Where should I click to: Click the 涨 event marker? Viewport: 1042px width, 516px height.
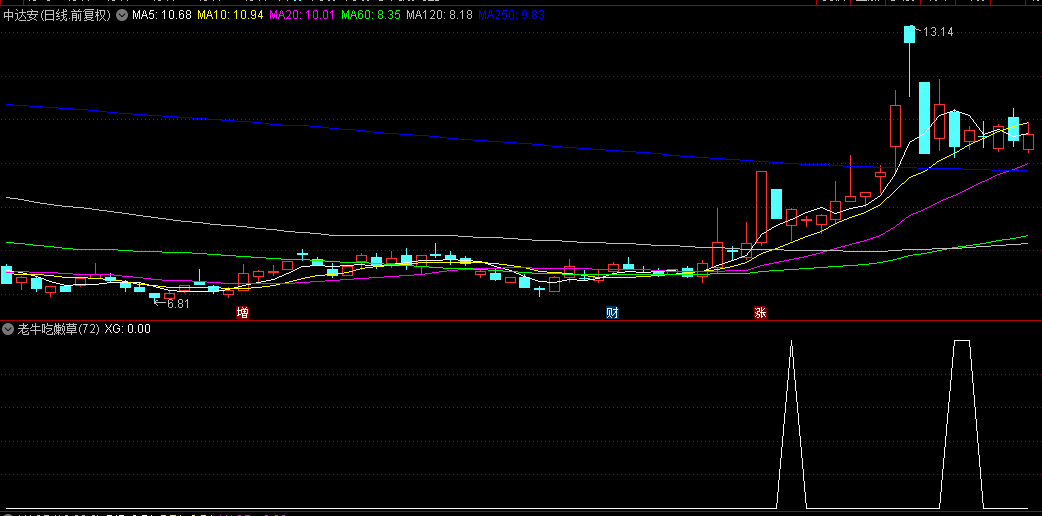click(760, 313)
